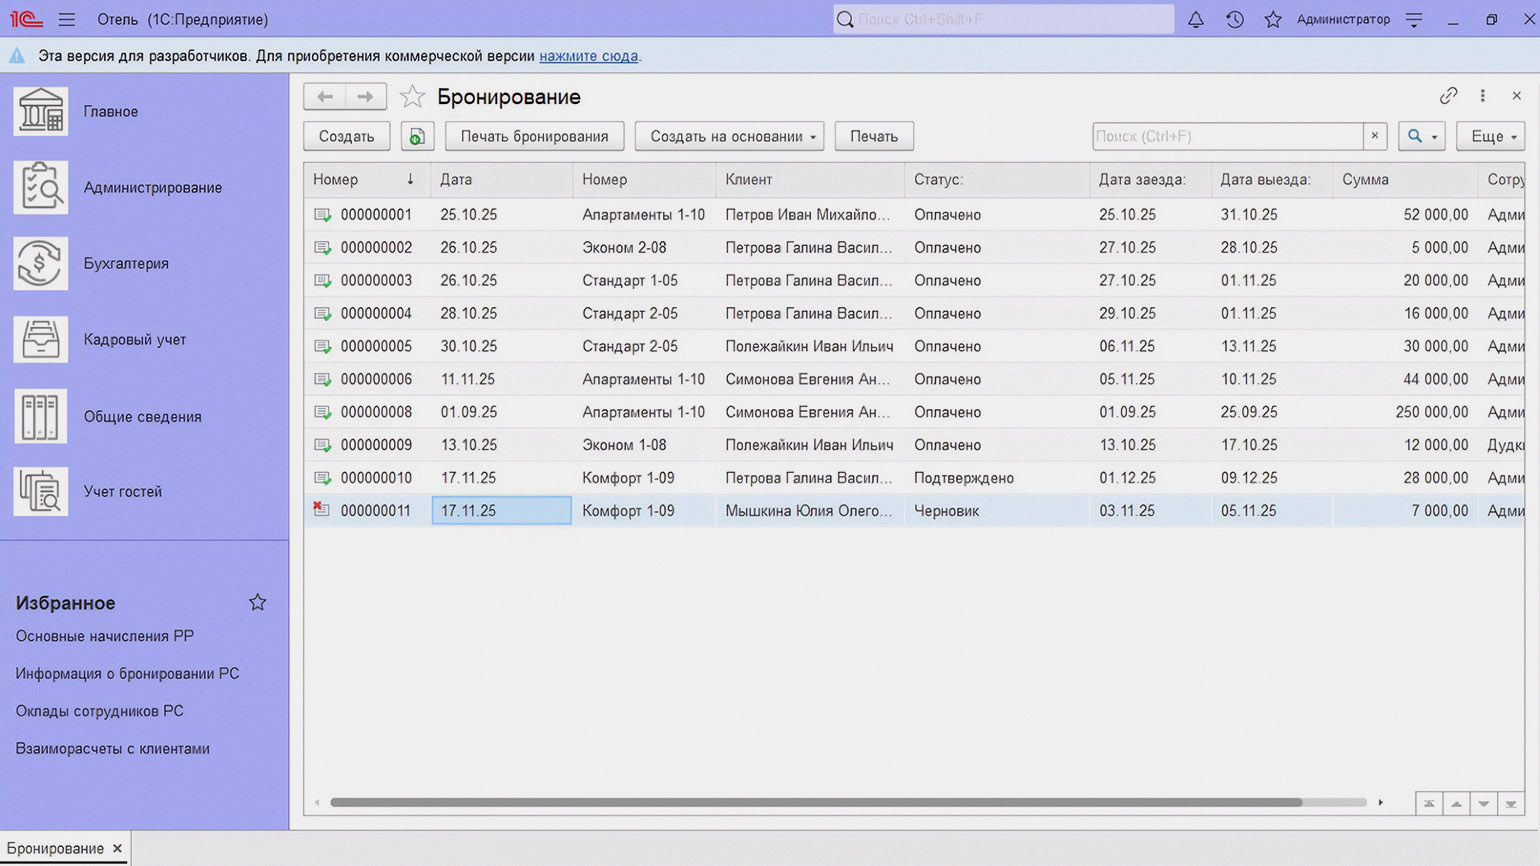Open the Бухгалтерия section icon
Viewport: 1540px width, 866px height.
coord(40,263)
